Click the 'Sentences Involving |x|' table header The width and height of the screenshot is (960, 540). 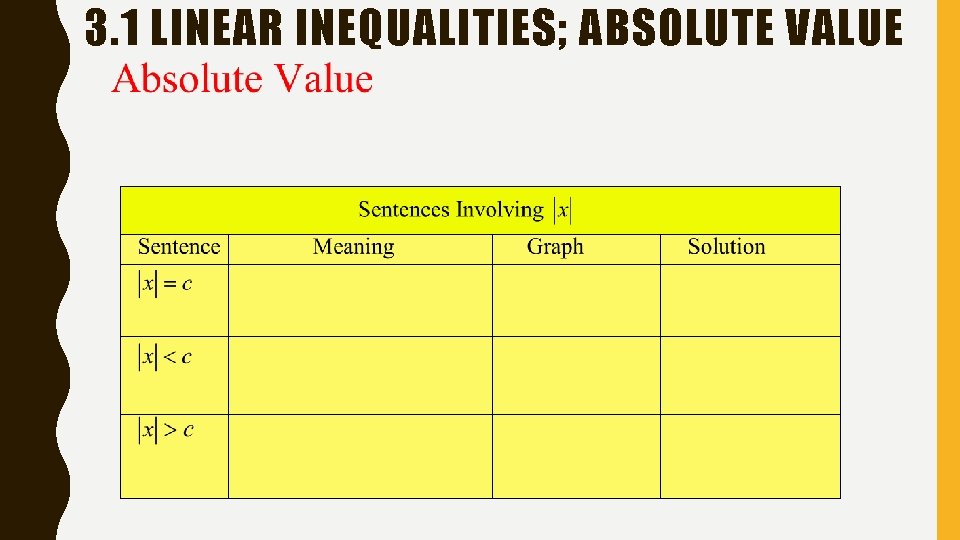pos(481,210)
